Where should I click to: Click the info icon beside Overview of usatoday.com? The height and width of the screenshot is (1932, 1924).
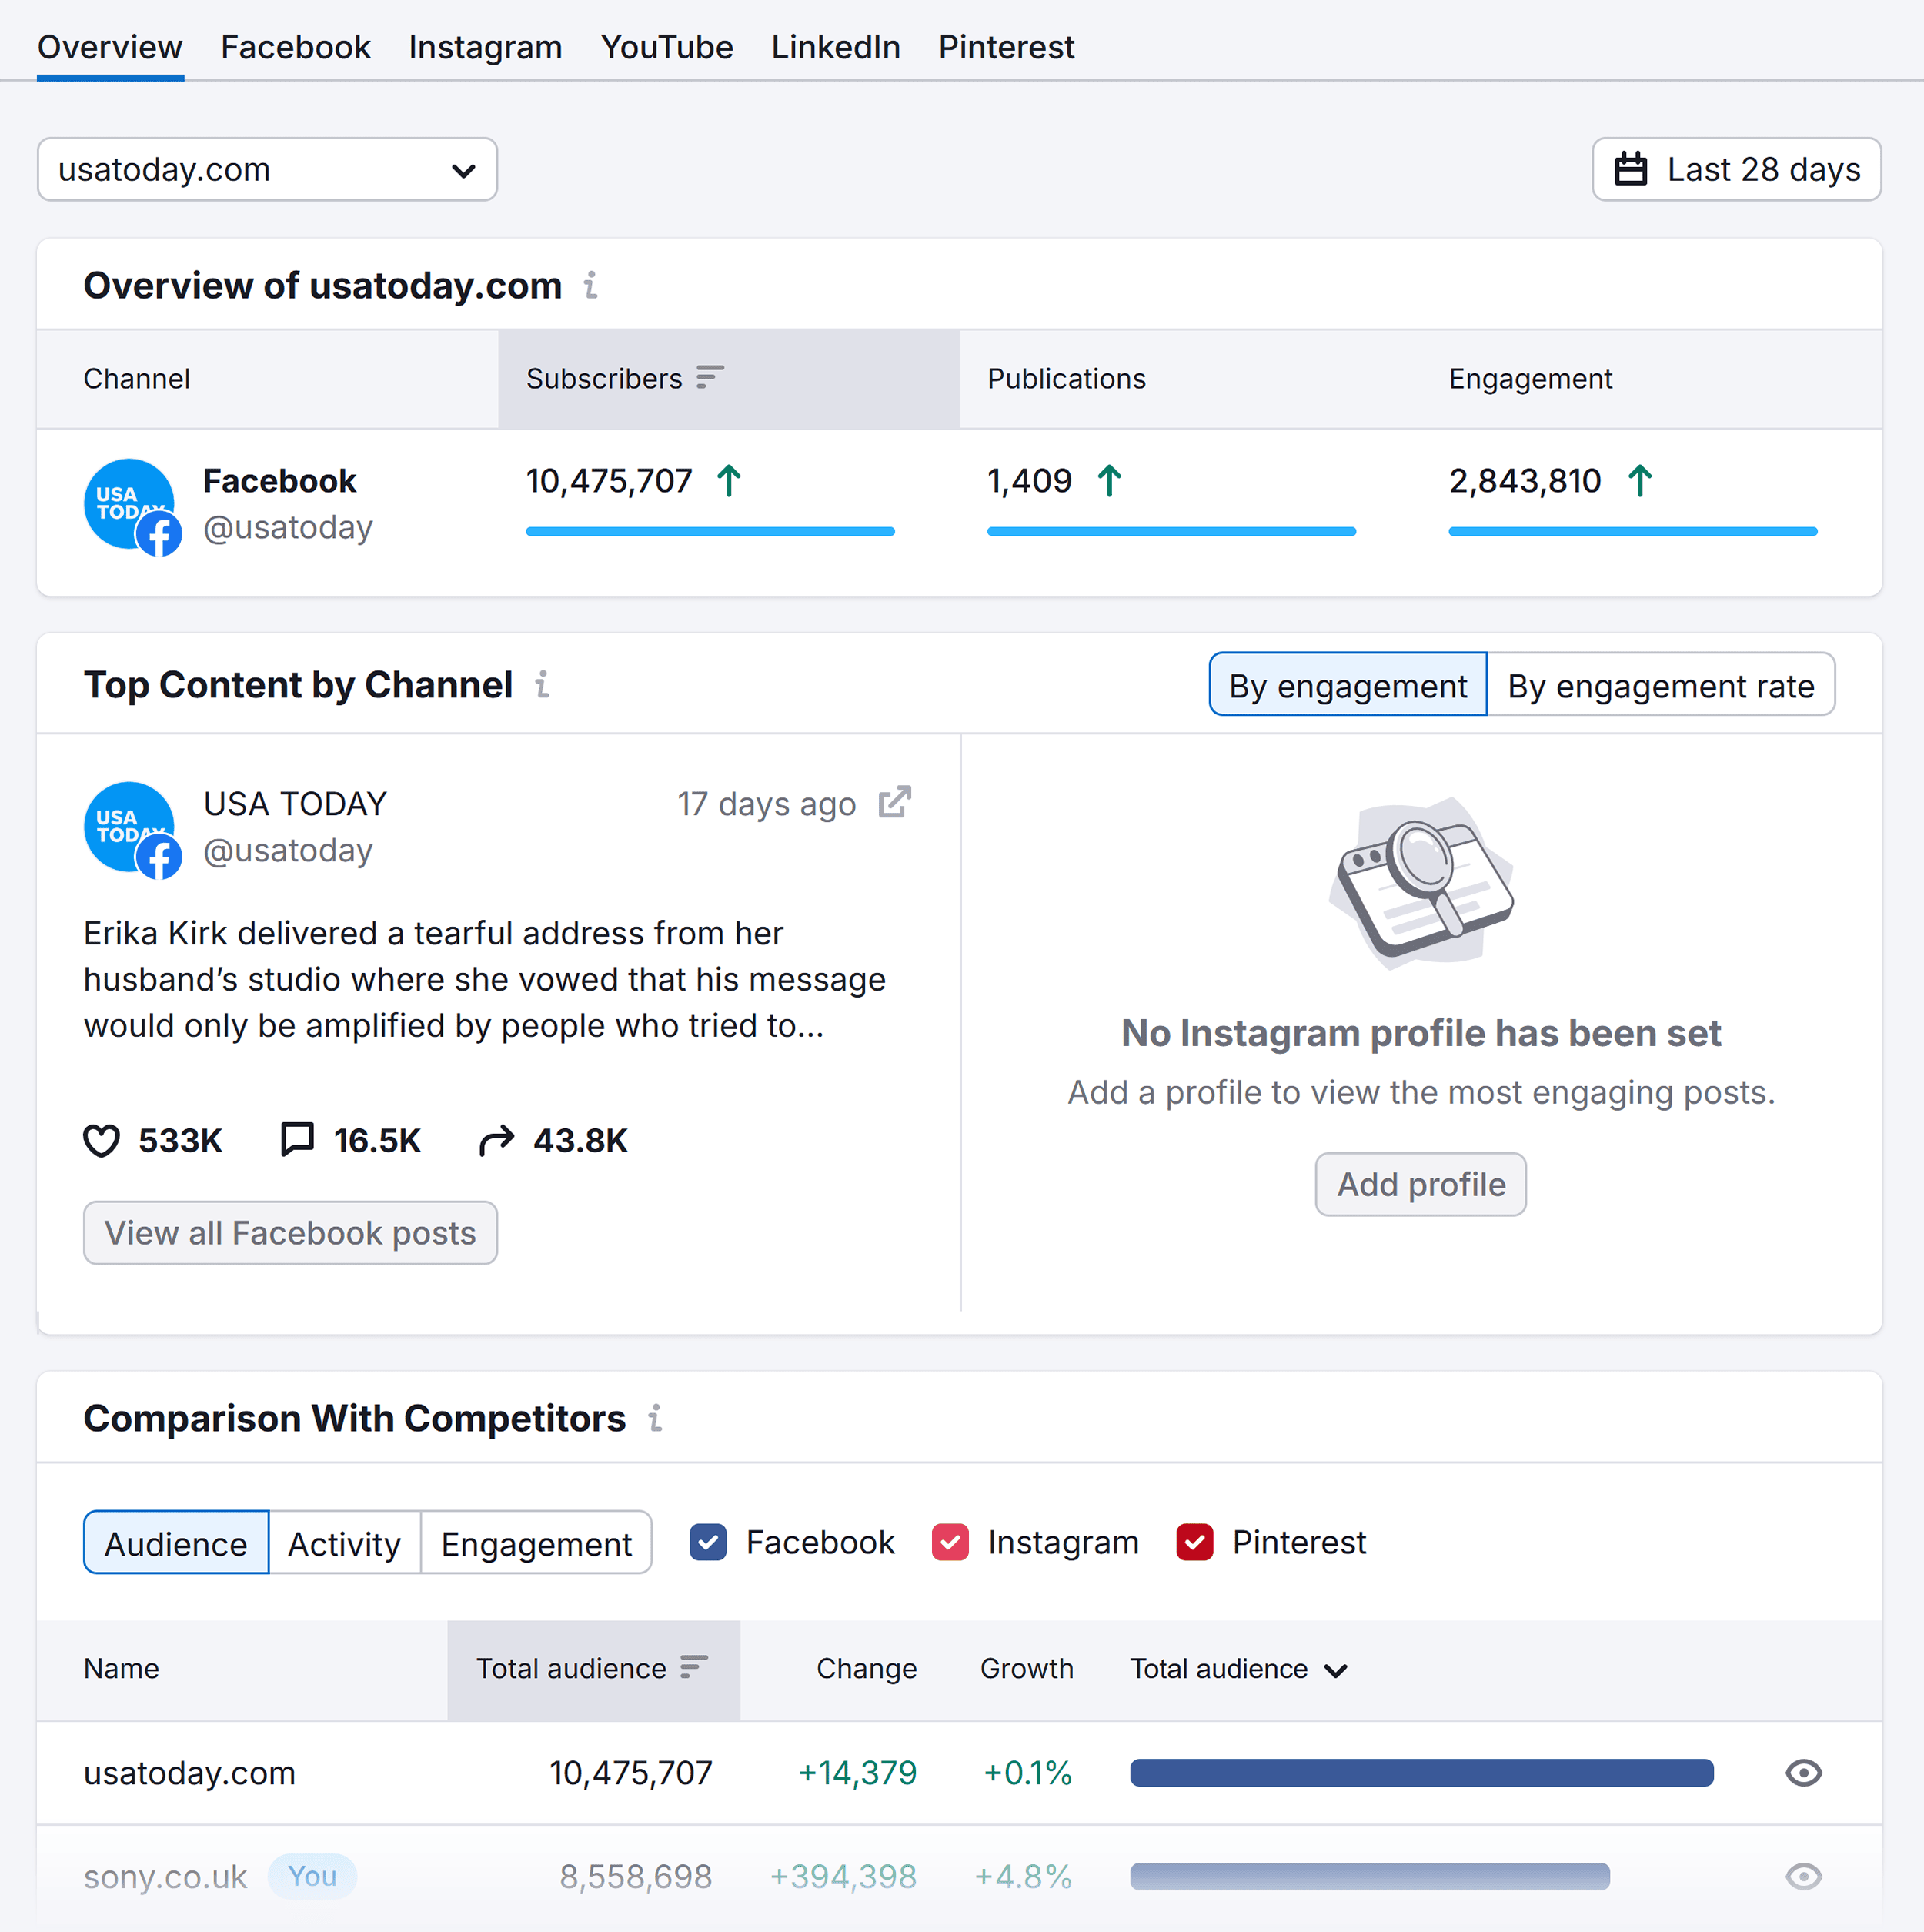point(591,286)
